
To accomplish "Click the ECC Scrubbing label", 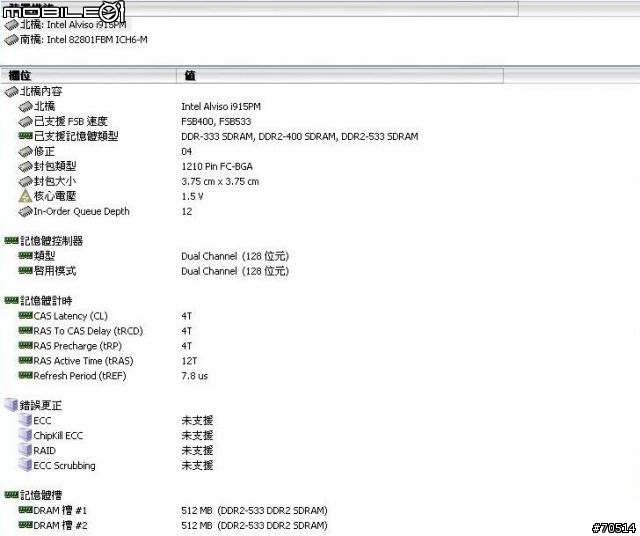I will [64, 465].
